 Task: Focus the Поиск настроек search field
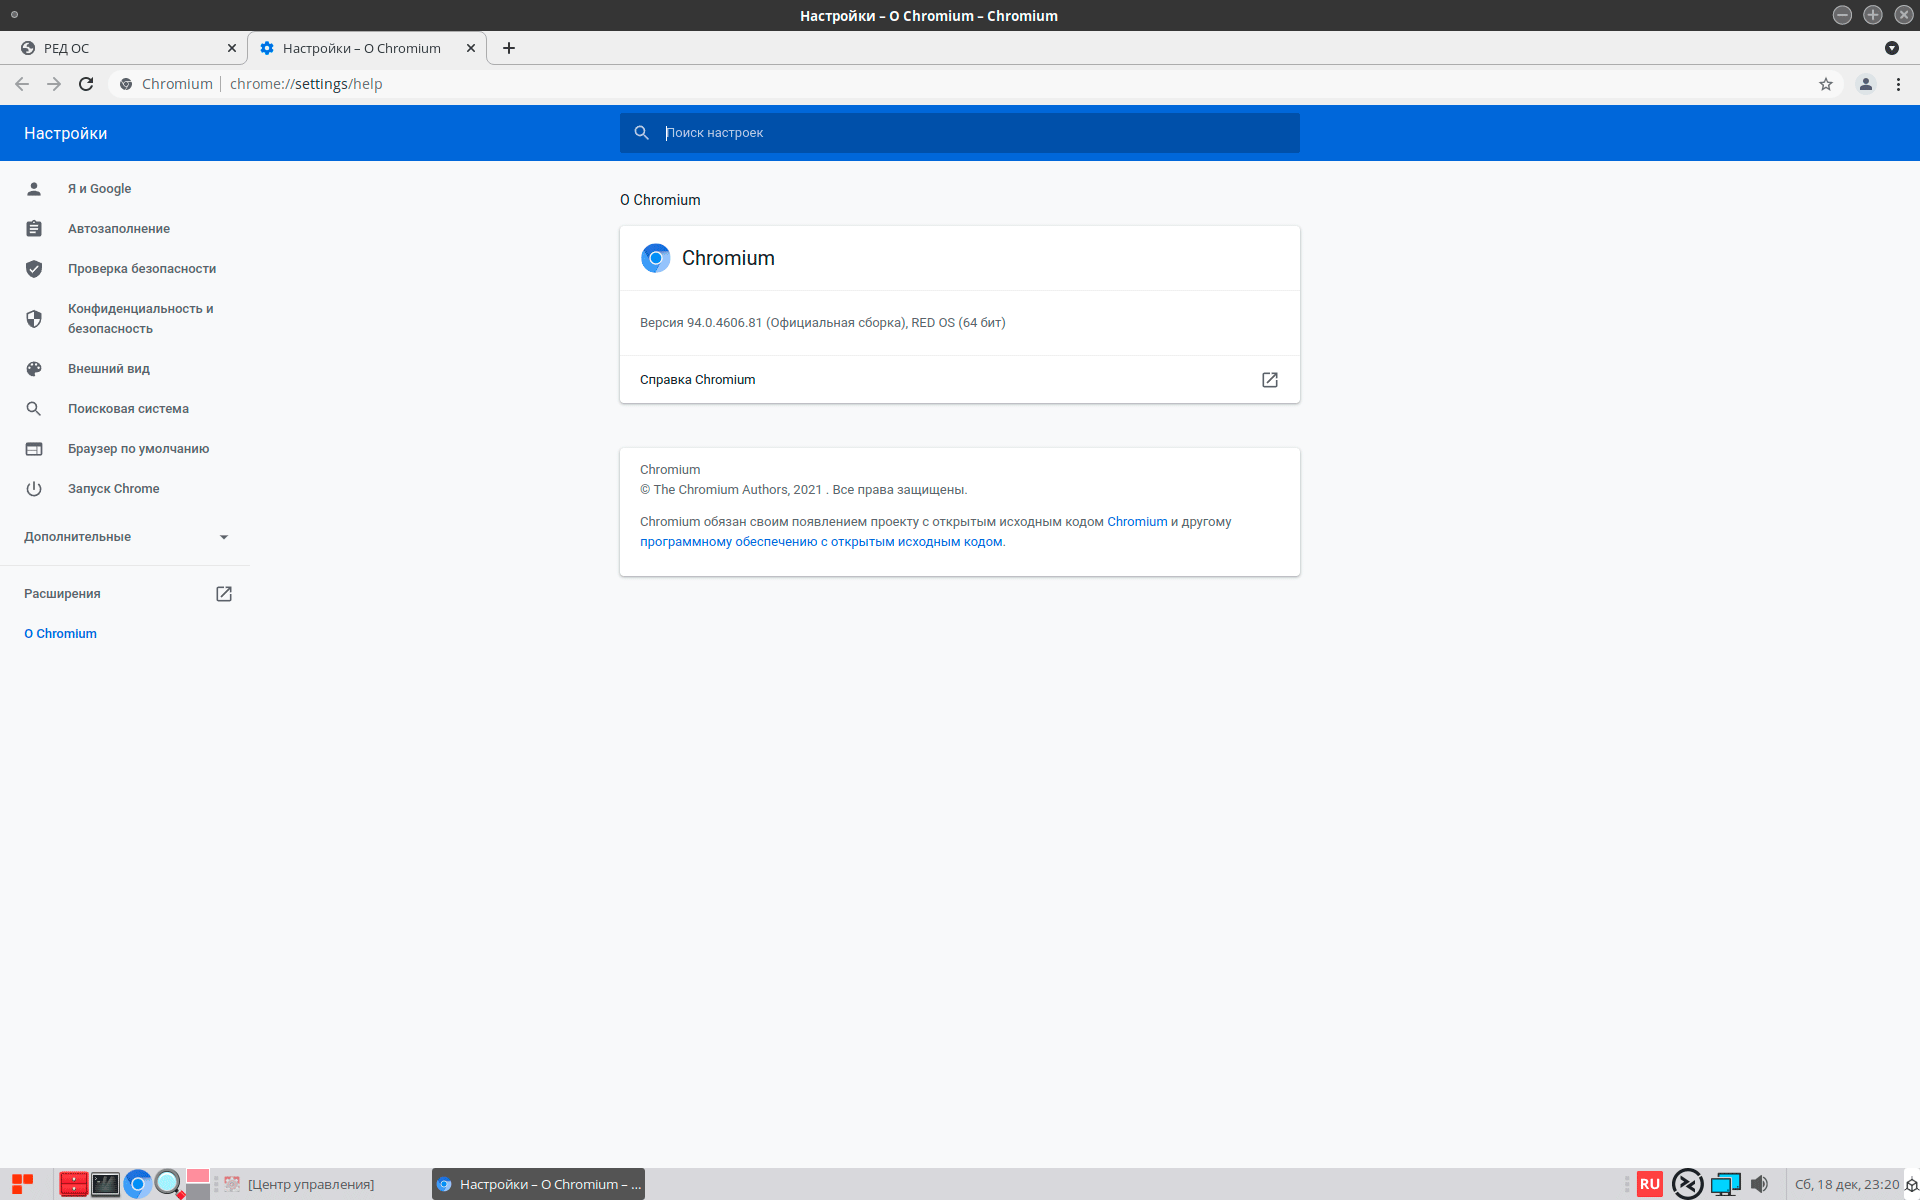(x=975, y=133)
